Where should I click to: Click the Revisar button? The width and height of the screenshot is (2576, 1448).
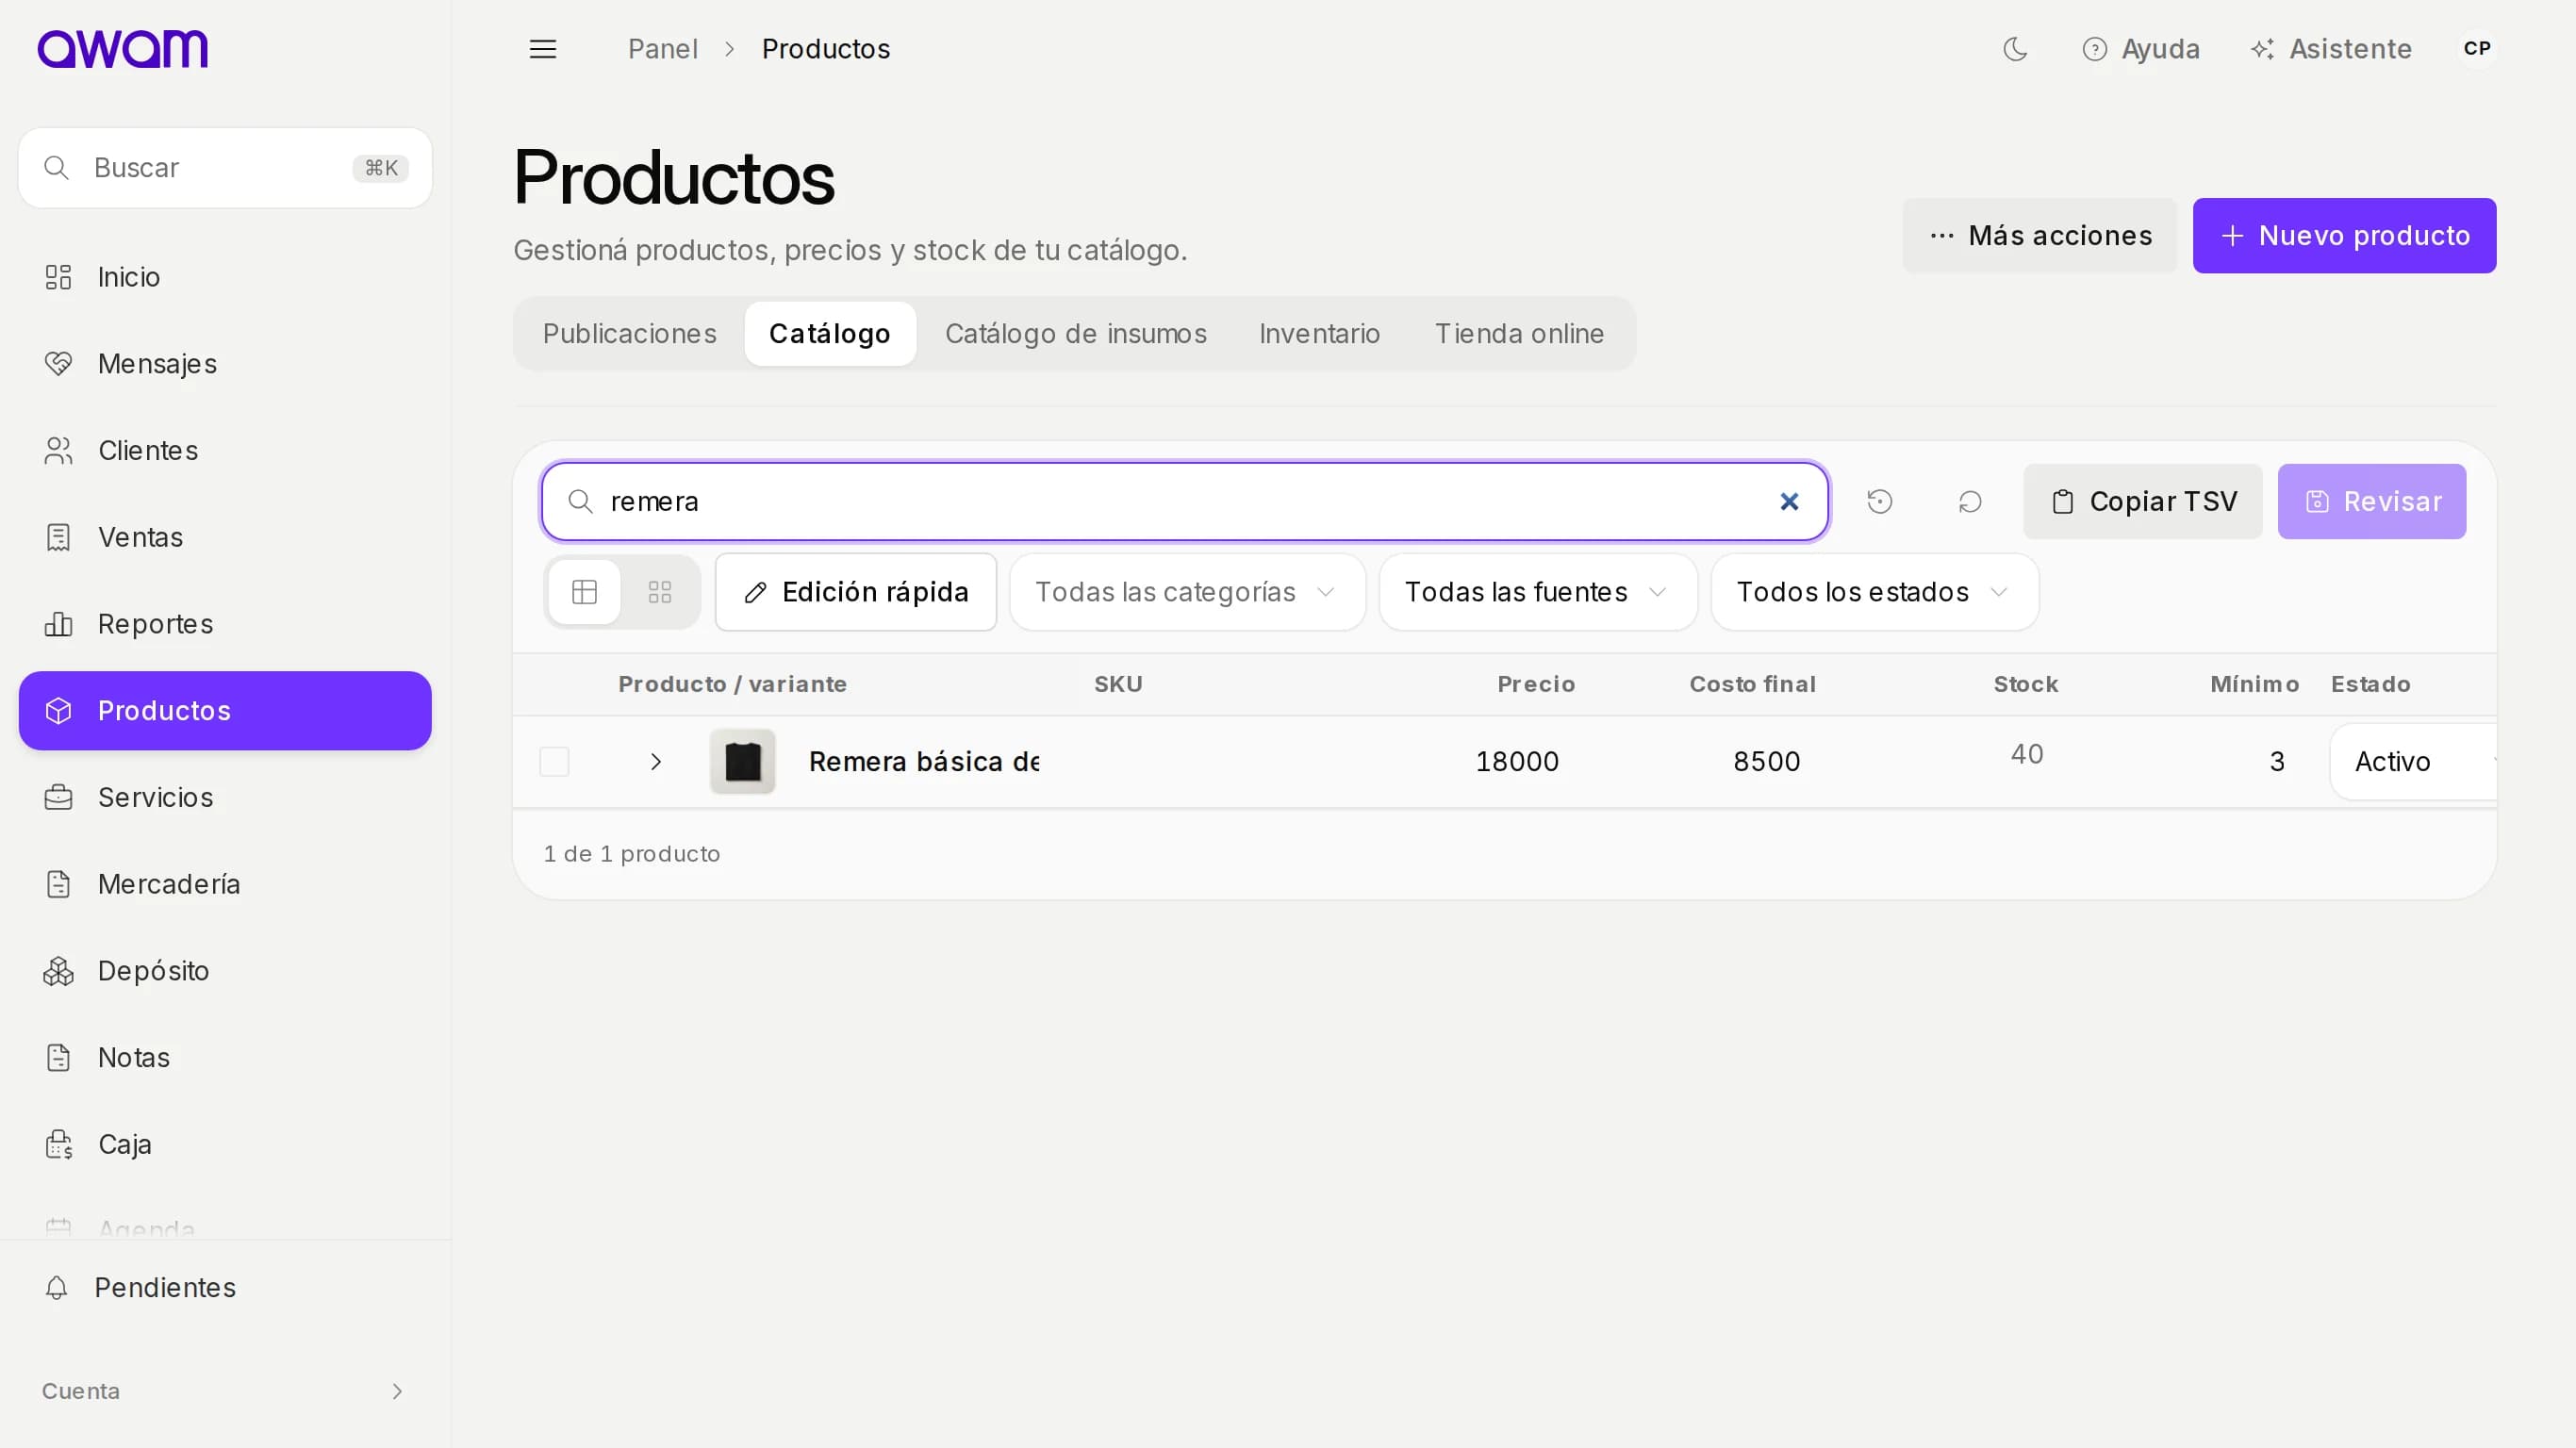[2372, 502]
